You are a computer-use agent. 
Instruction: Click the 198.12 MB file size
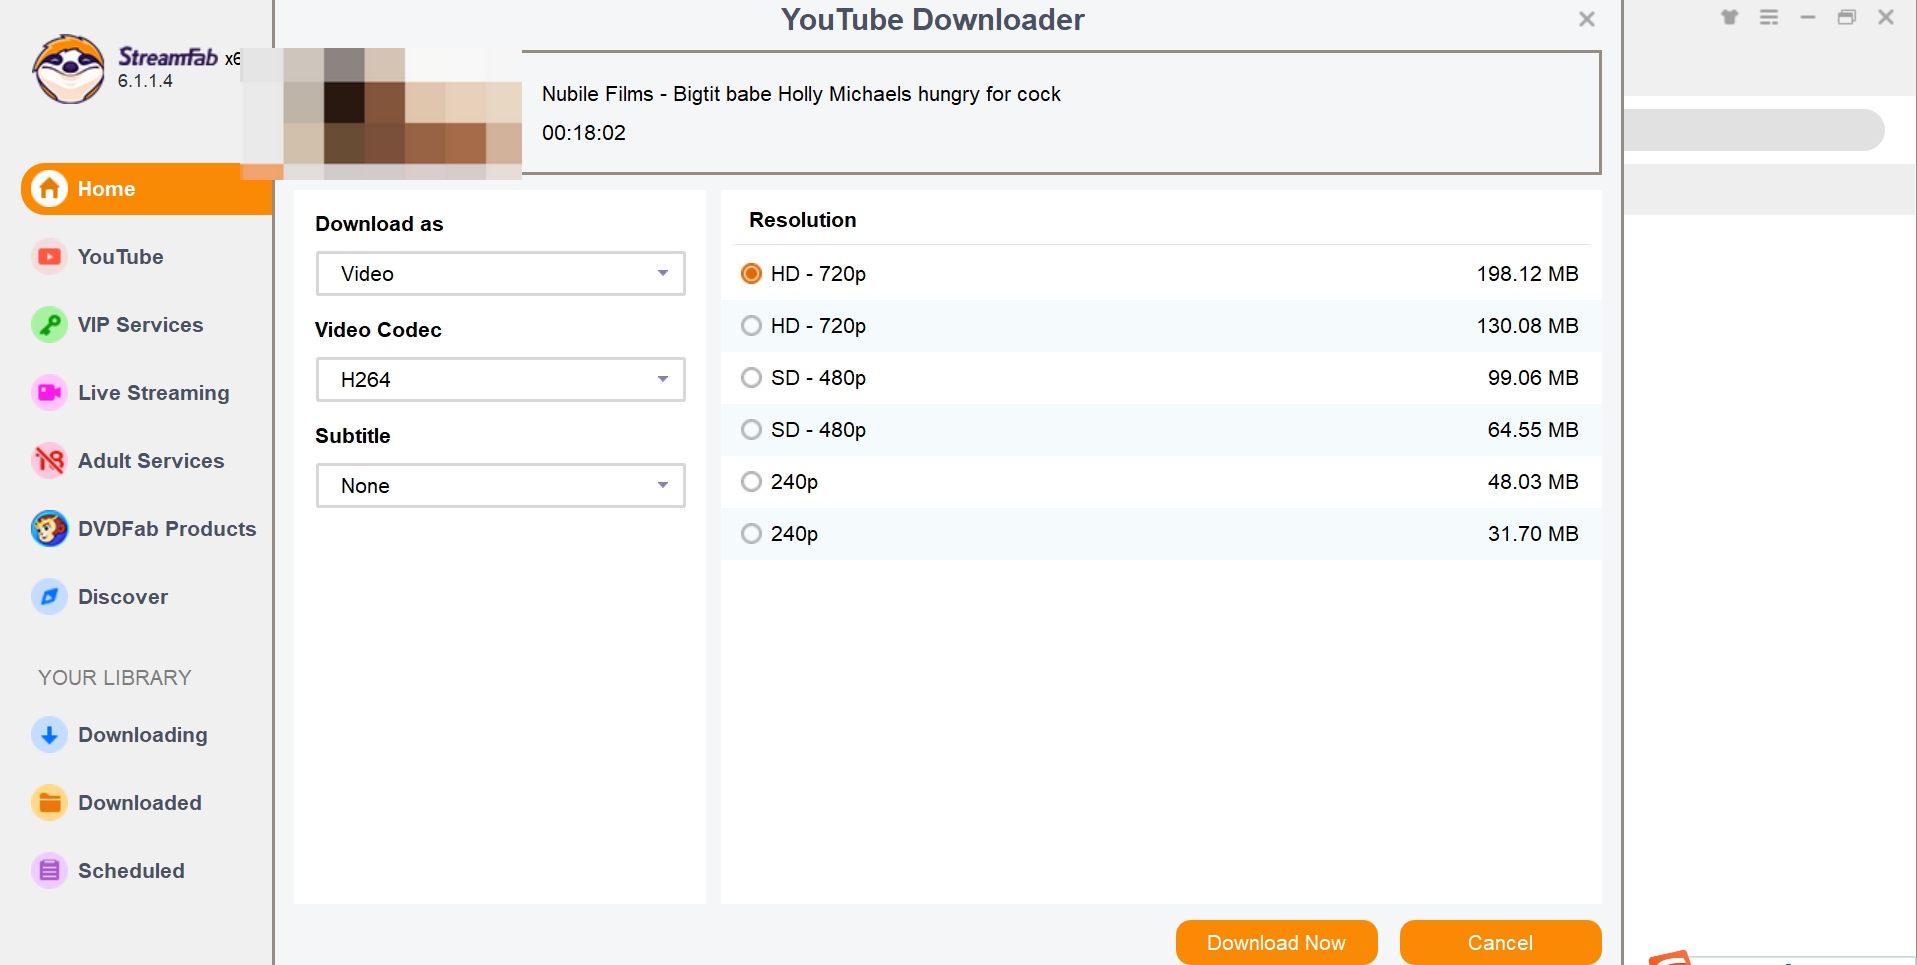point(1527,274)
